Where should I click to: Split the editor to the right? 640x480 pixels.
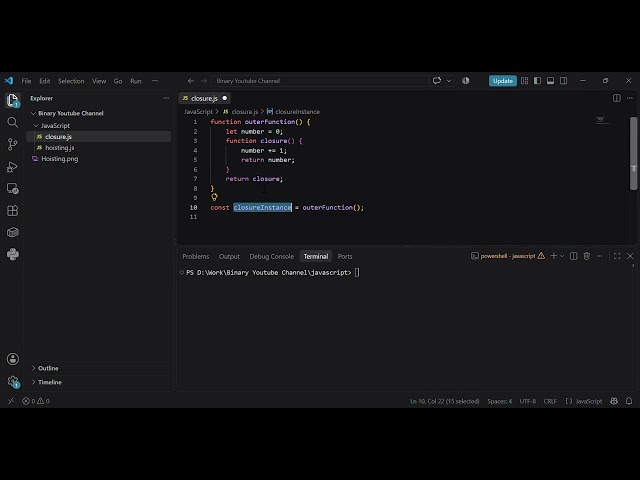(617, 98)
